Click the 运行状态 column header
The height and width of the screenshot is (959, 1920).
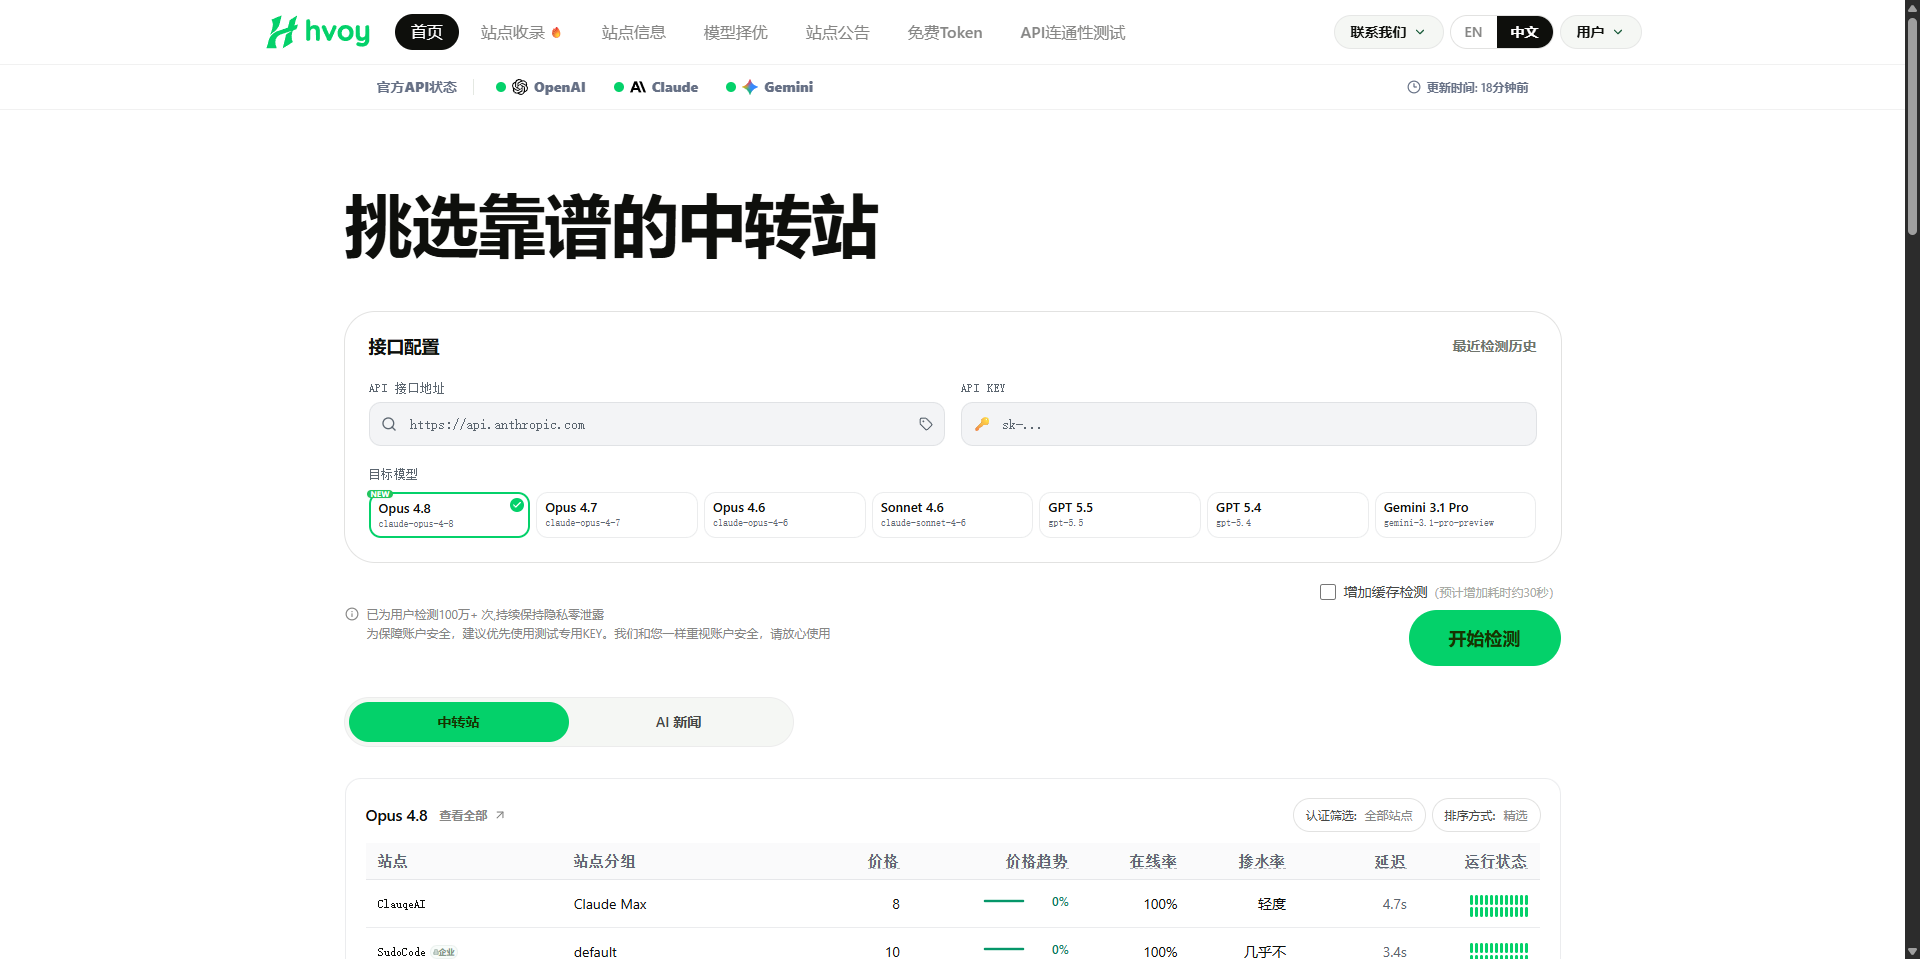1496,861
